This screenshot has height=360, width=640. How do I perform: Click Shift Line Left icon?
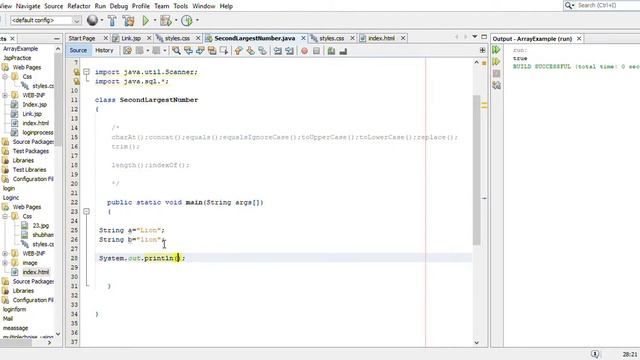coord(278,51)
